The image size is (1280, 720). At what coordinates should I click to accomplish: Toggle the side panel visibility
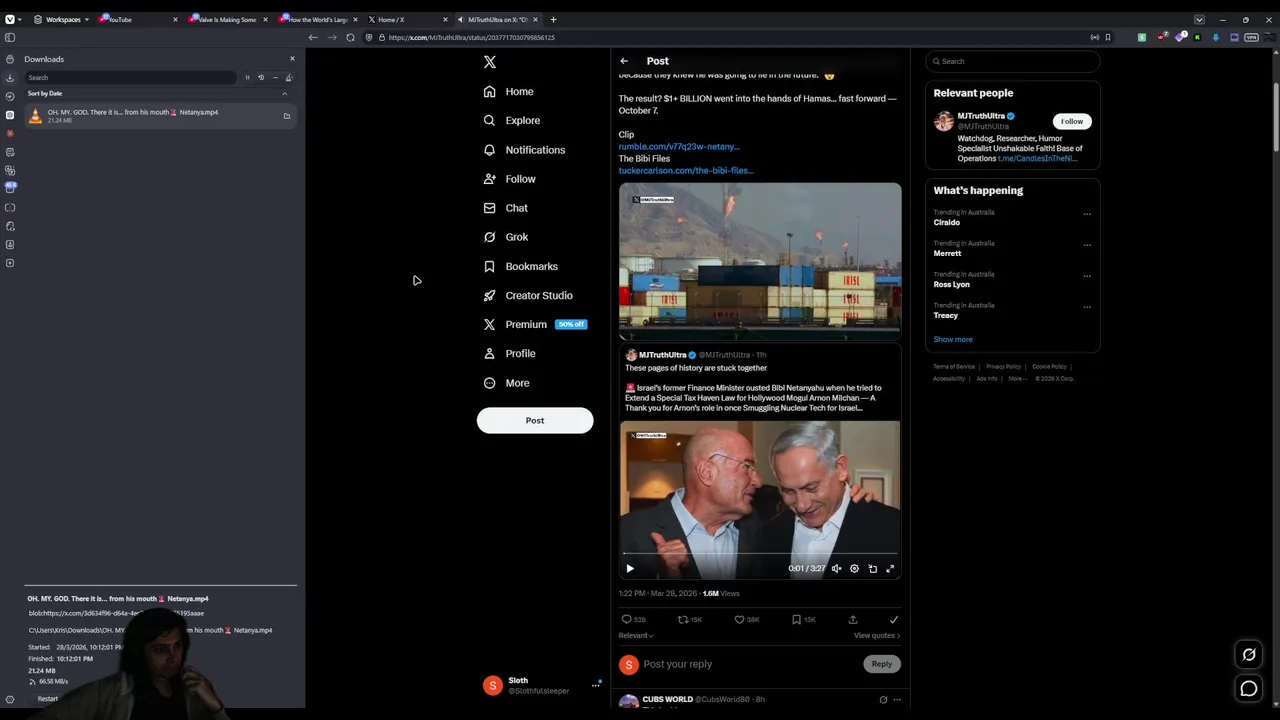(x=10, y=37)
